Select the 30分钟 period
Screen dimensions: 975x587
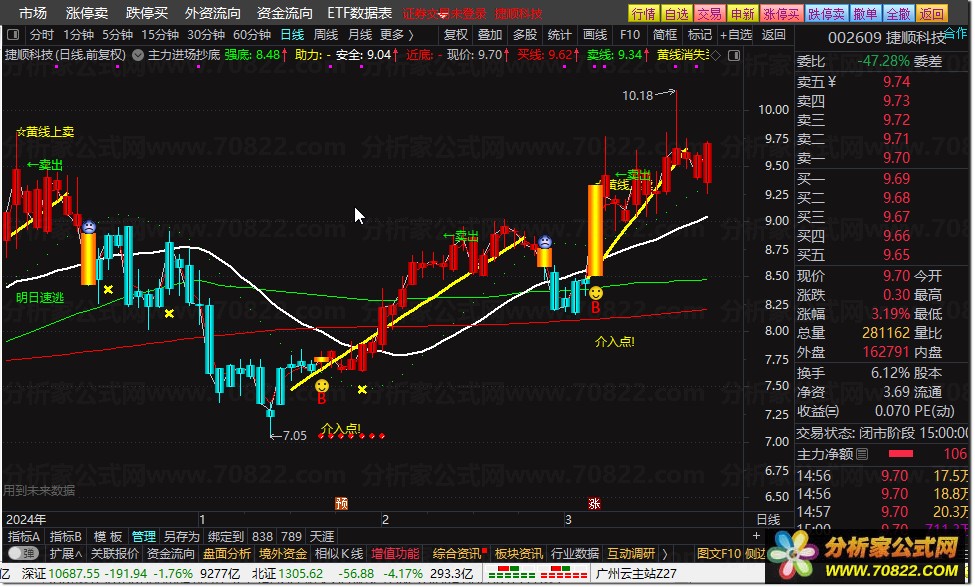(206, 35)
